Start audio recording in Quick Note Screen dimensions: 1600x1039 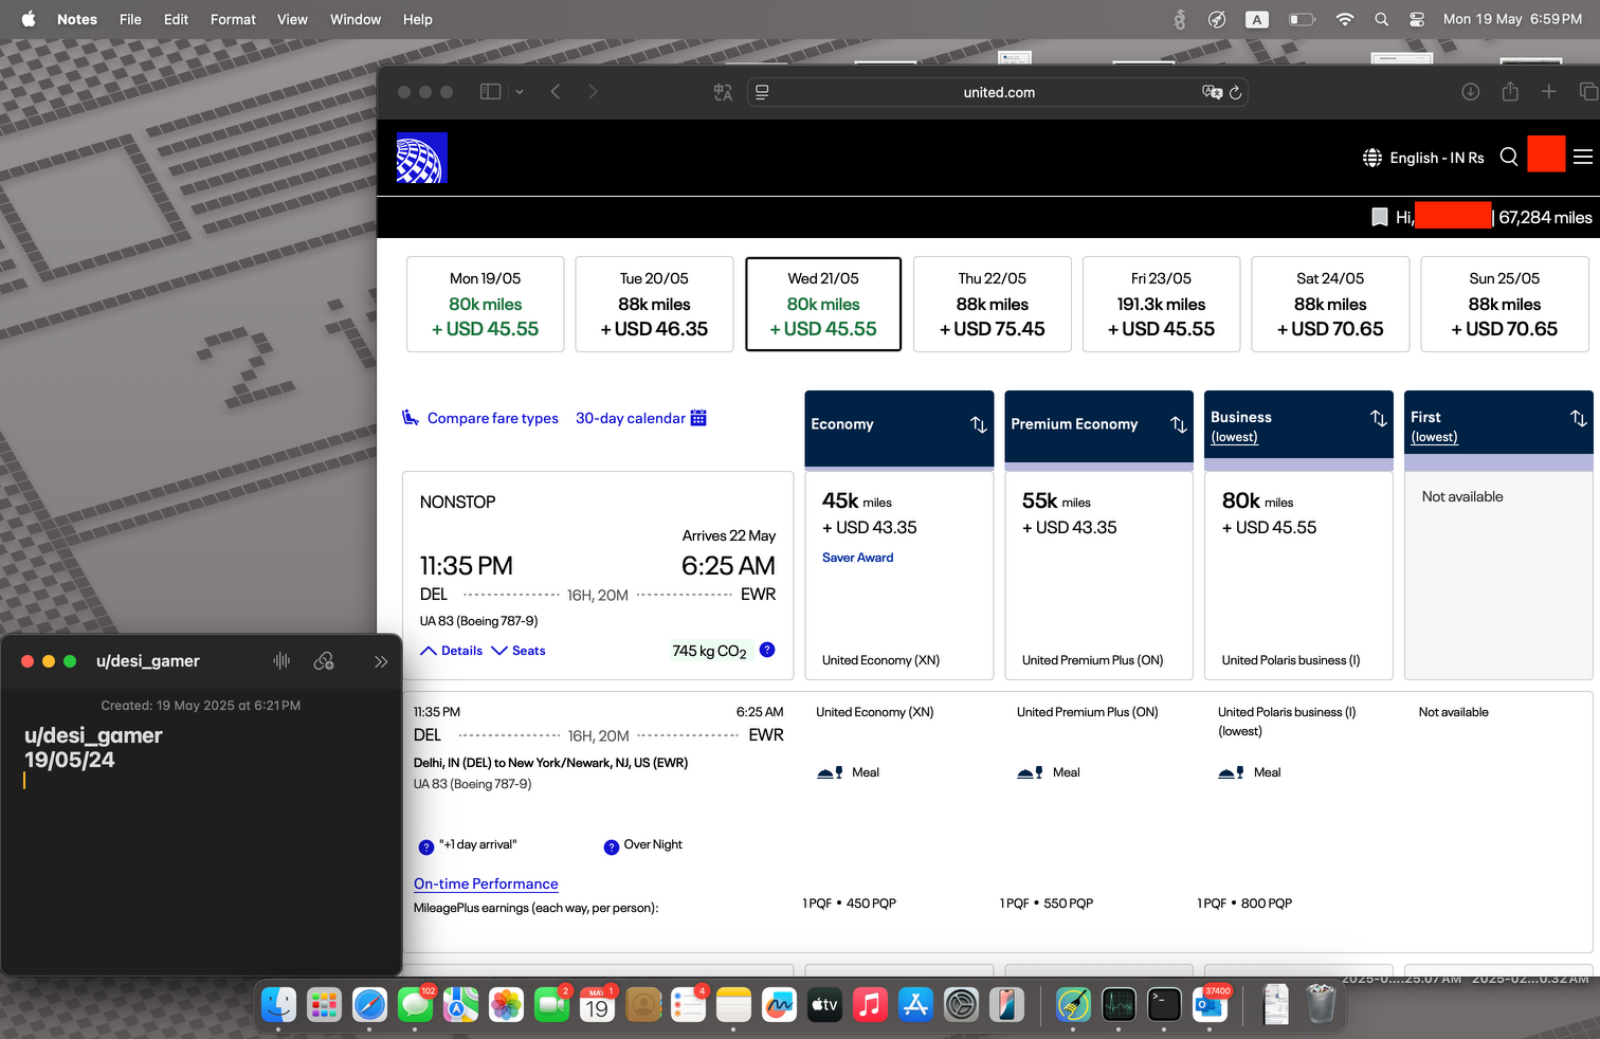coord(282,660)
